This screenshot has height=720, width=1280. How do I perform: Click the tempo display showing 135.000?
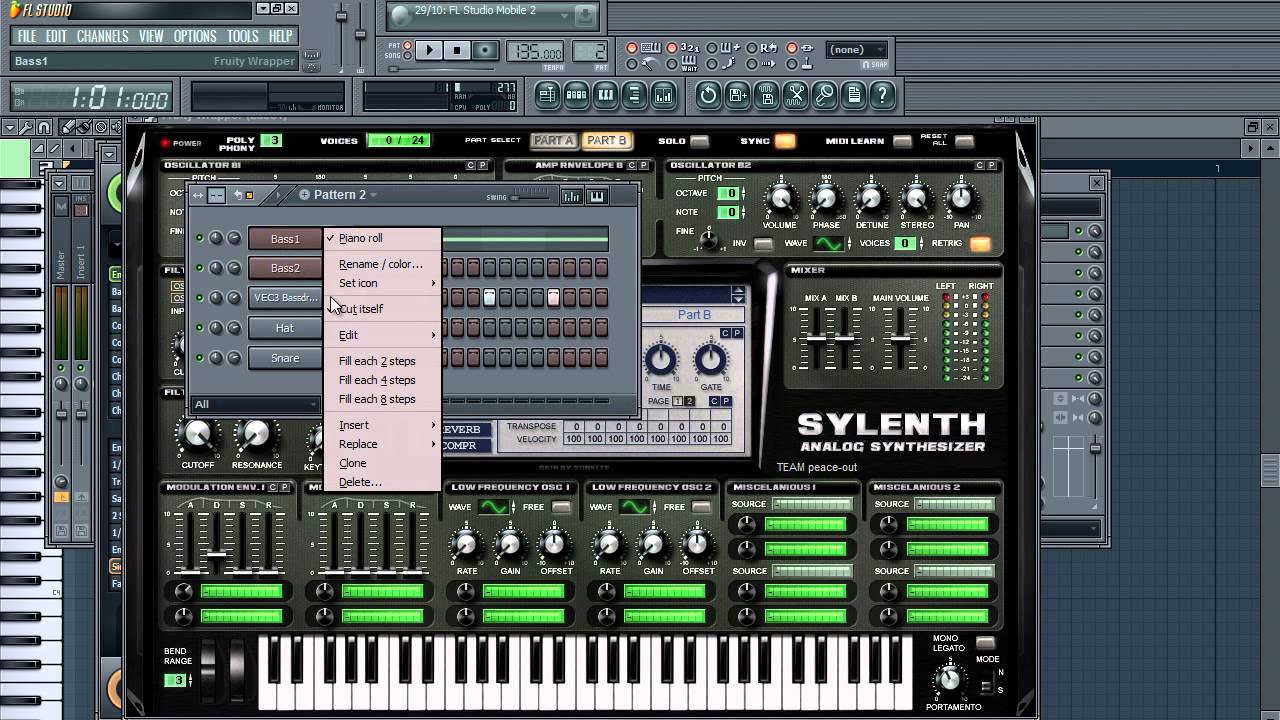click(x=534, y=50)
